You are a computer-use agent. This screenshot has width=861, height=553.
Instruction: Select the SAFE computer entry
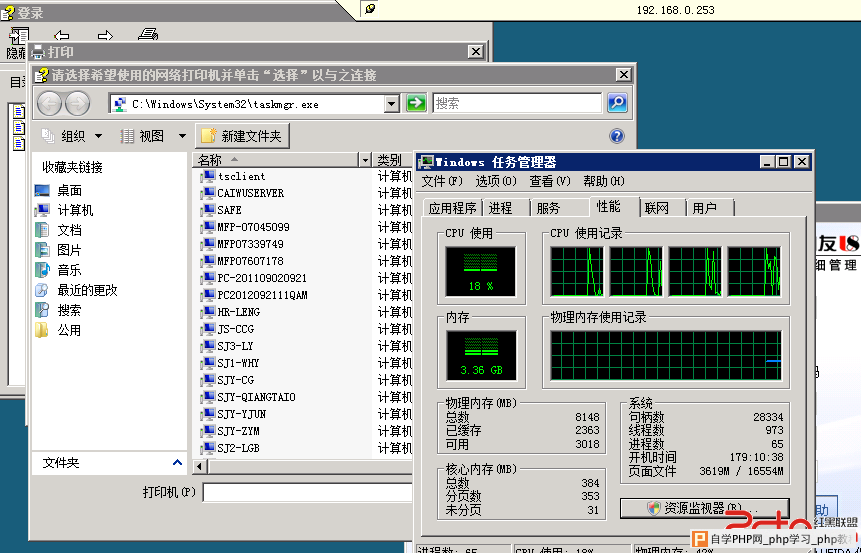tap(221, 210)
